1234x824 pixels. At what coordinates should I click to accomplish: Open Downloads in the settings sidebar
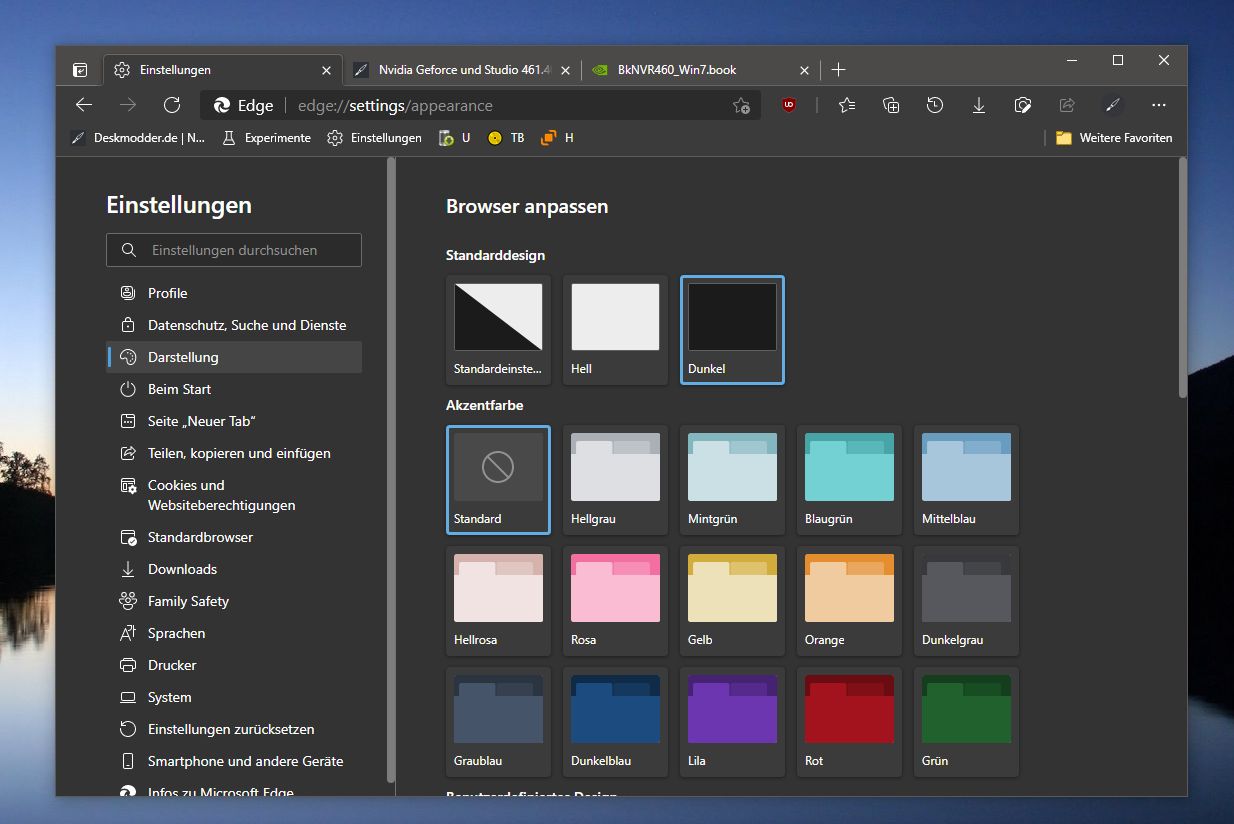[x=234, y=569]
